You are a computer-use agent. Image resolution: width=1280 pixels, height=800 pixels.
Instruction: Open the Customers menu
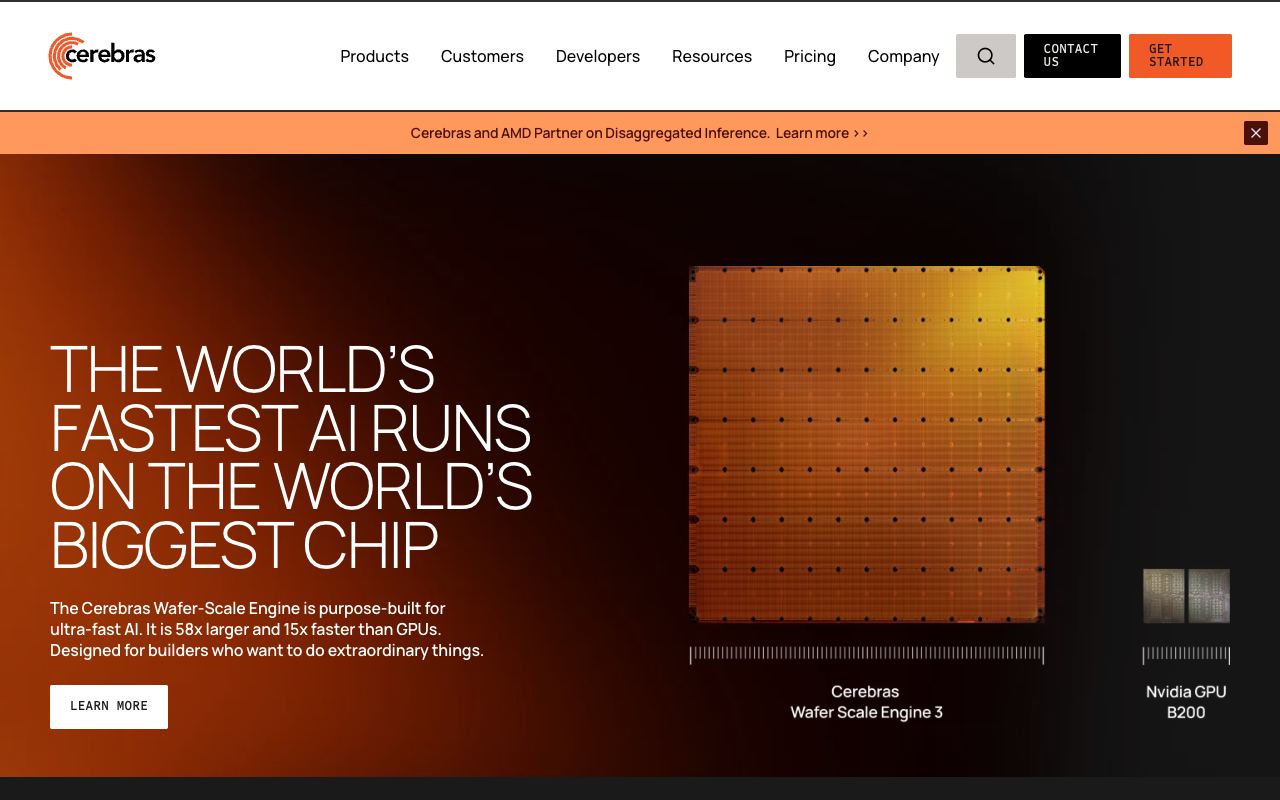[482, 56]
